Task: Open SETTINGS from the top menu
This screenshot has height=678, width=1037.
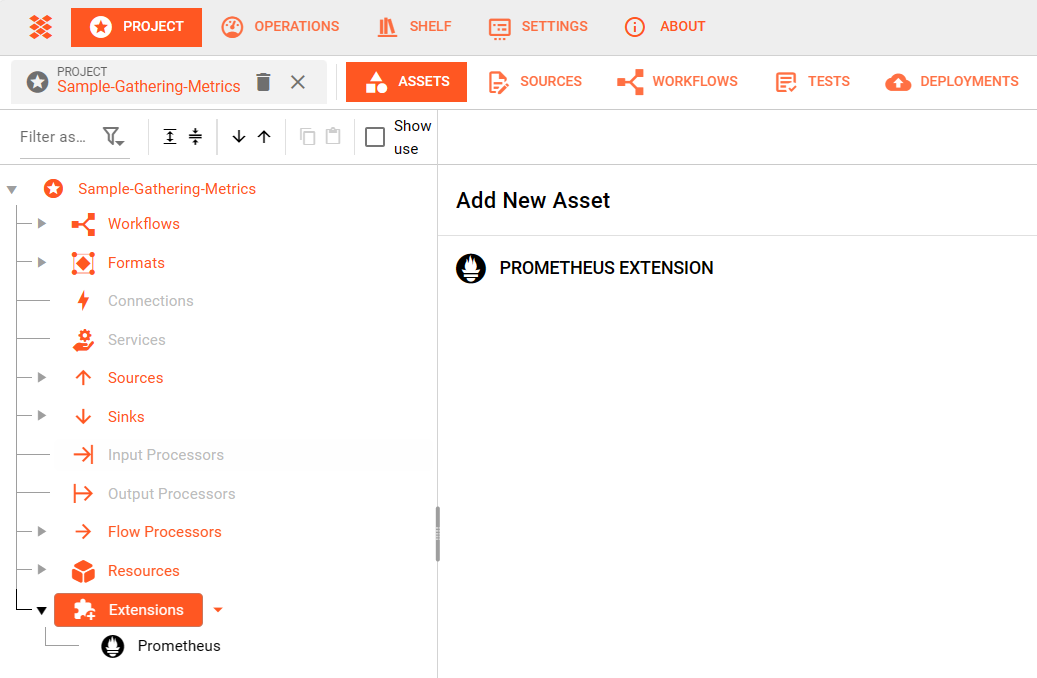Action: click(x=538, y=27)
